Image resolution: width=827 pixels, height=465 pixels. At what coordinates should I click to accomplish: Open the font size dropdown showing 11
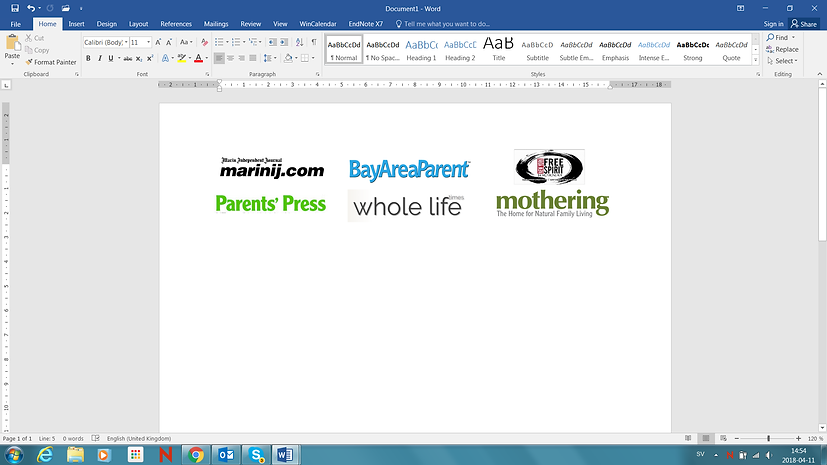click(148, 42)
